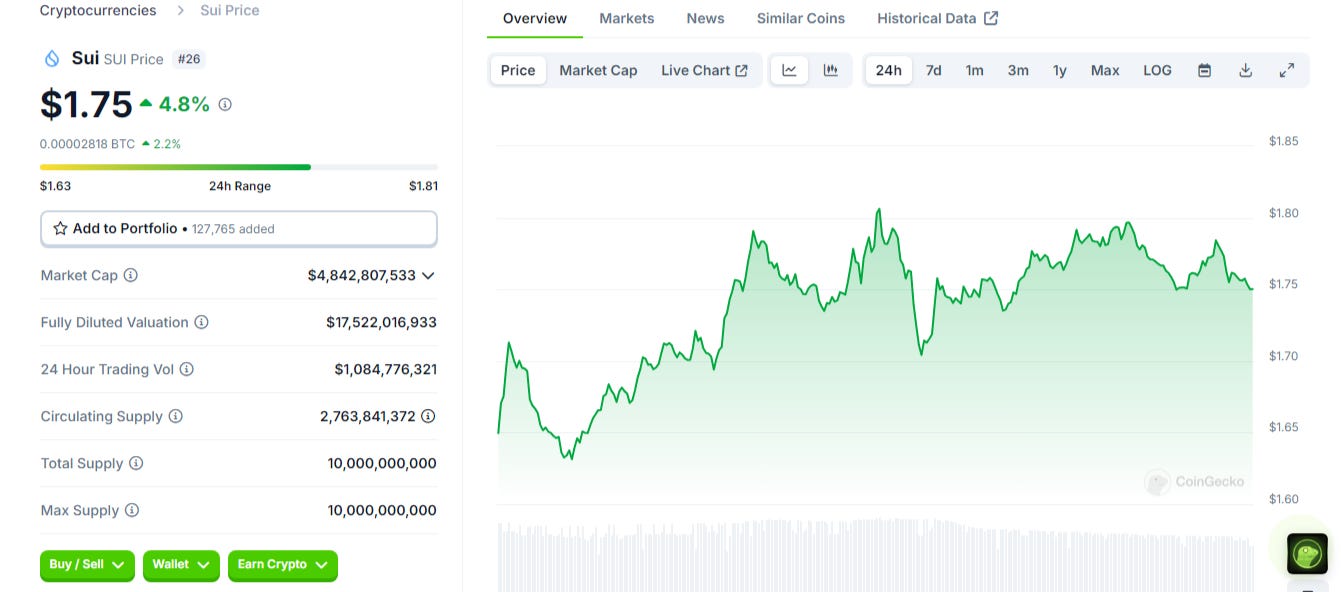Toggle LOG scale on chart
This screenshot has width=1341, height=592.
tap(1157, 70)
